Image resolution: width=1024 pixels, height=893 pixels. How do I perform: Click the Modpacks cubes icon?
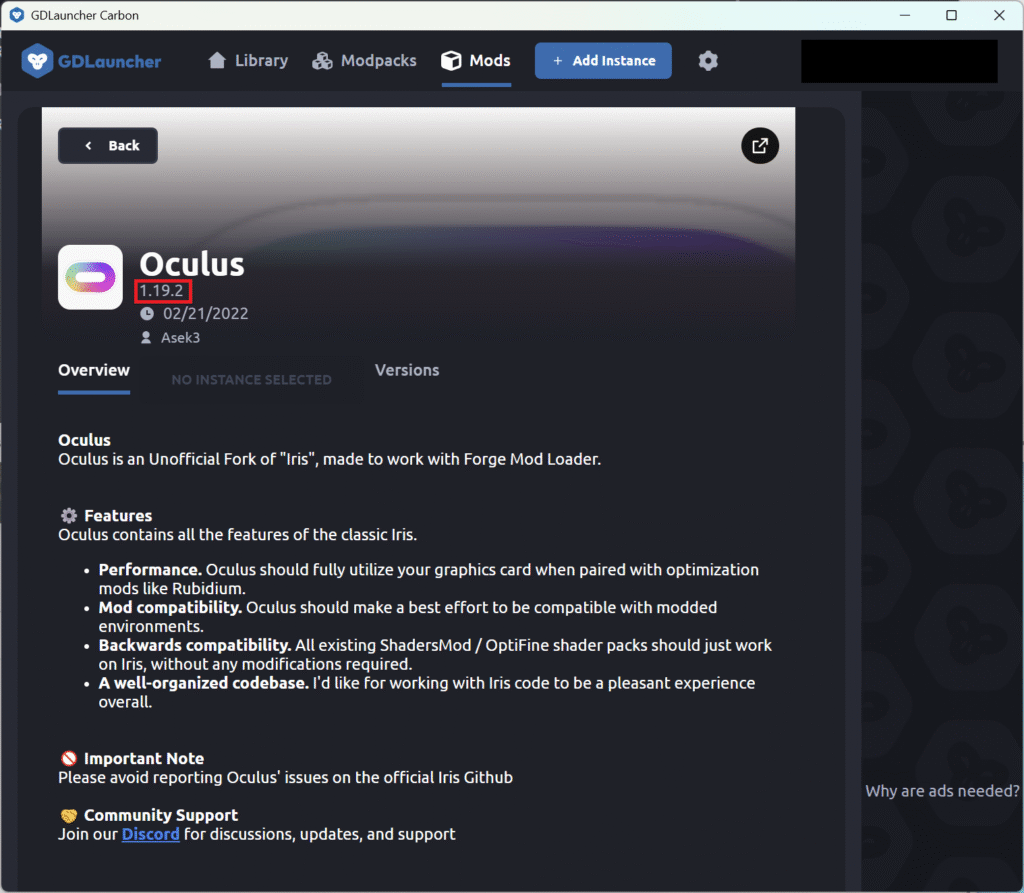click(x=322, y=61)
